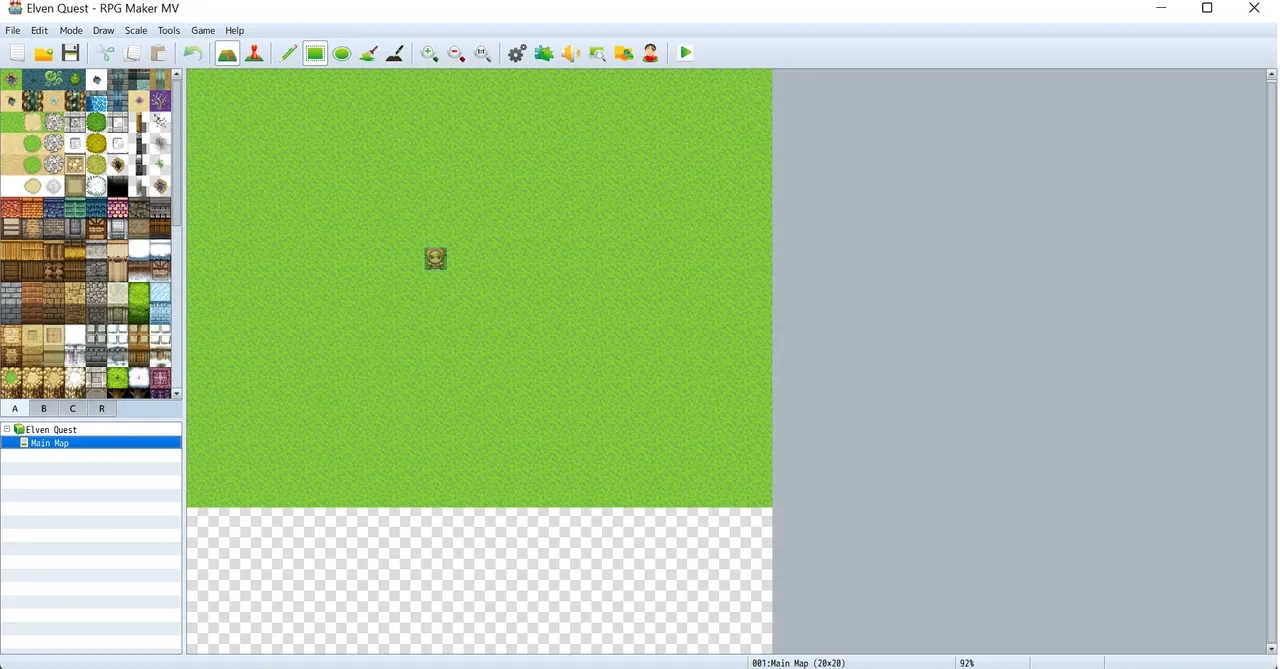Click the 001:Main Map (20x20) status text

[799, 663]
